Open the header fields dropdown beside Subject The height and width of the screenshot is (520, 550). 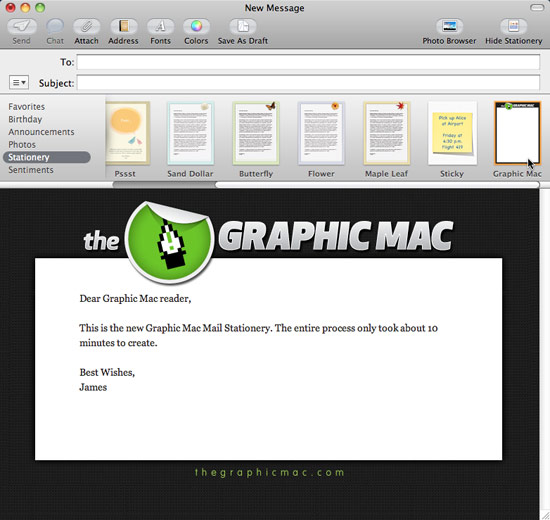click(19, 82)
